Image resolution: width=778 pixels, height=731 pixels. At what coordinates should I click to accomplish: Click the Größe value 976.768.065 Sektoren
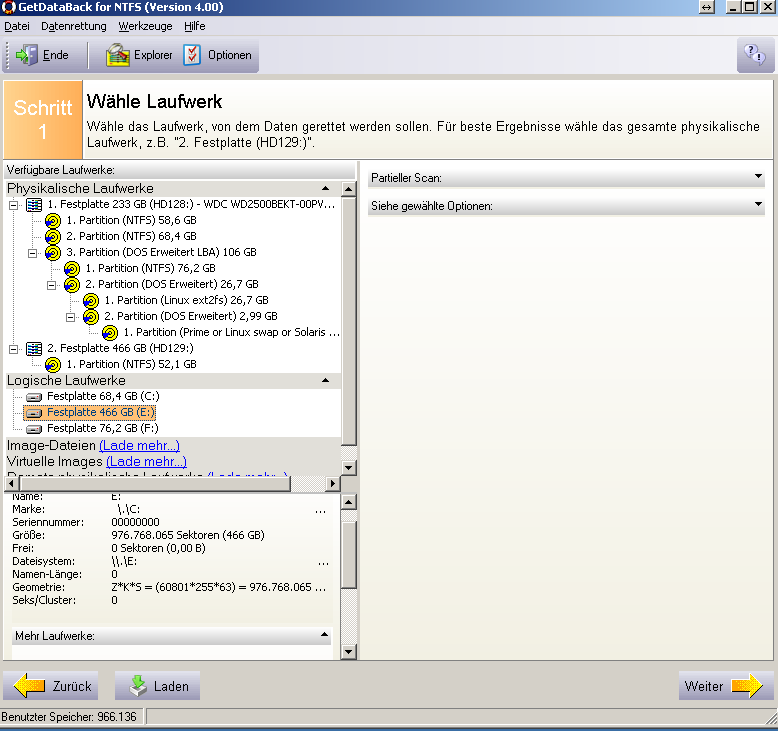188,535
